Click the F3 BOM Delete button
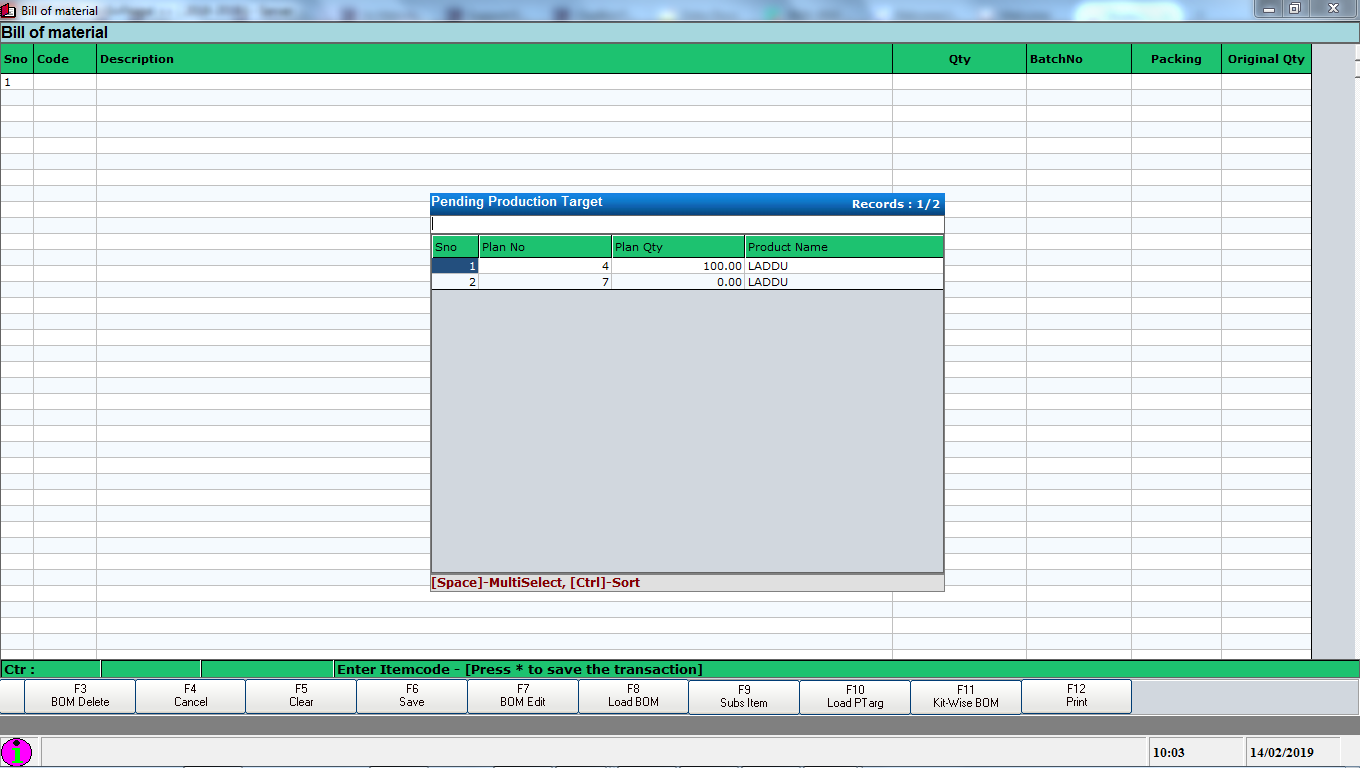This screenshot has height=768, width=1360. coord(80,696)
